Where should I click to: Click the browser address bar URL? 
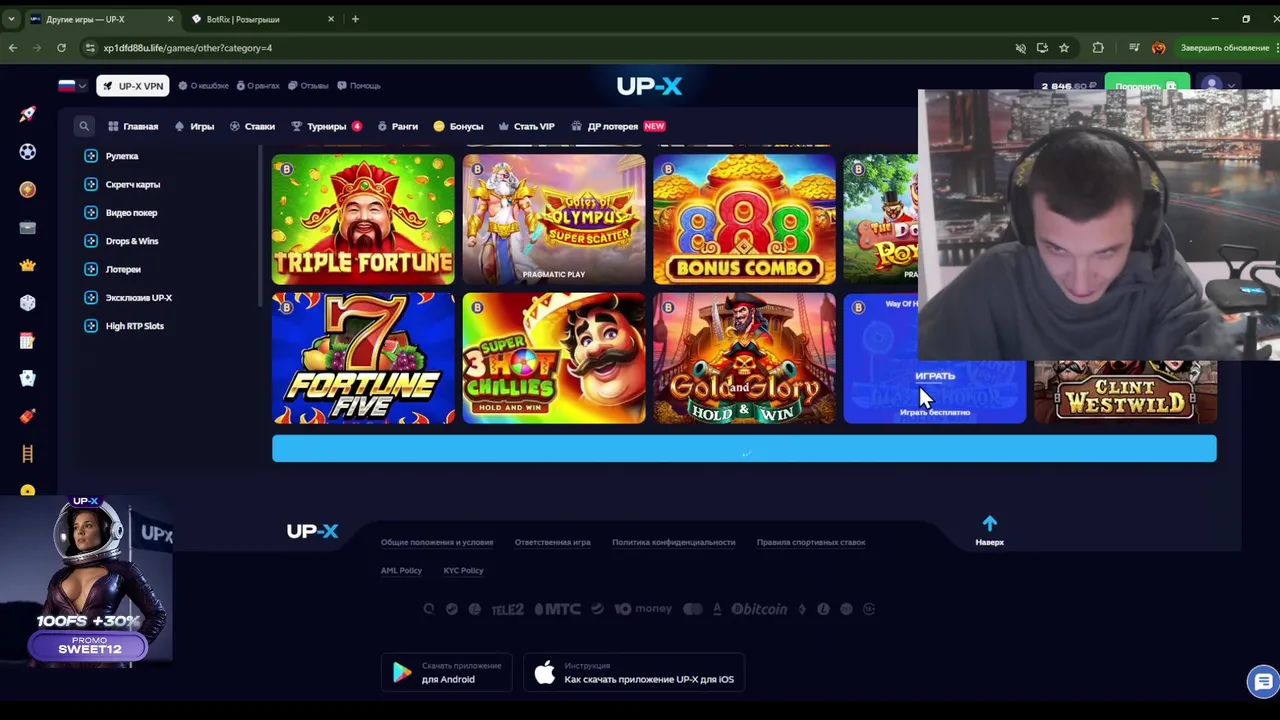tap(188, 48)
